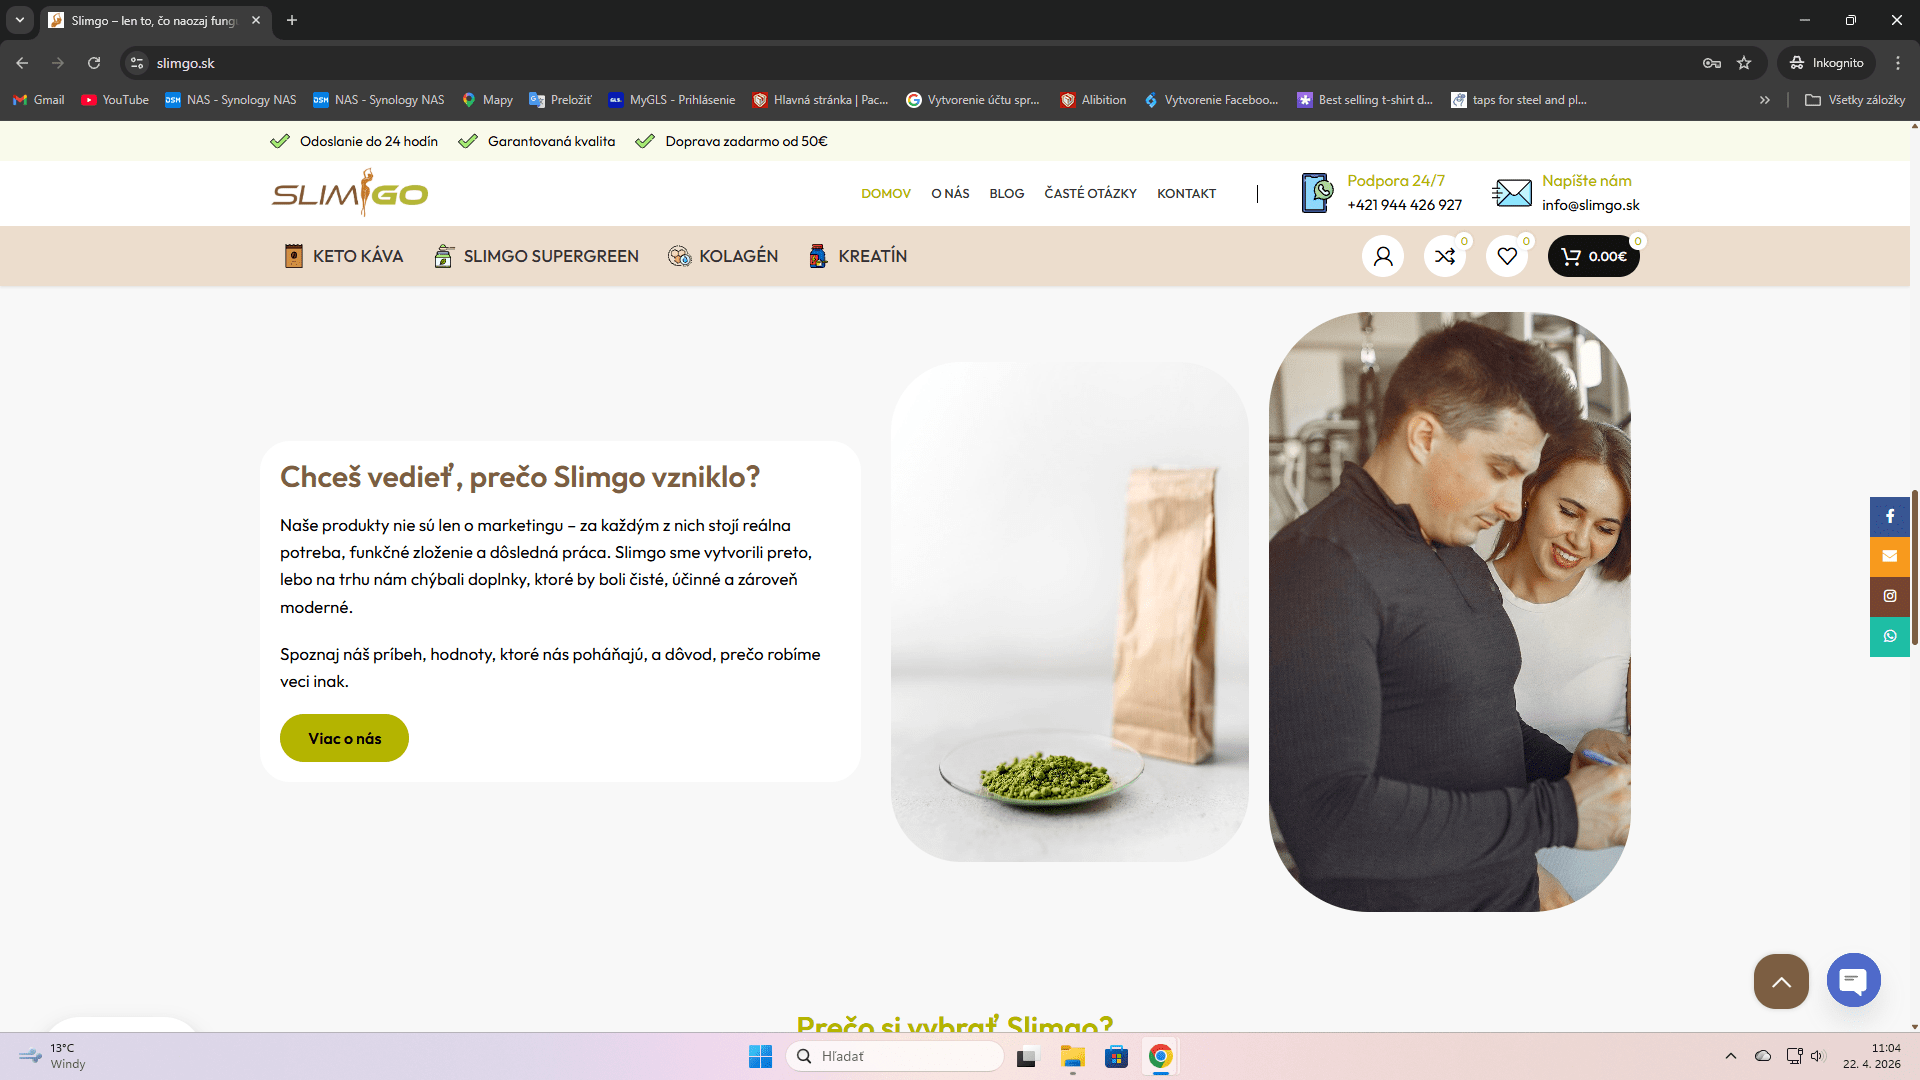Bookmark this tab with the star icon
Screen dimensions: 1920x1080
point(1744,63)
